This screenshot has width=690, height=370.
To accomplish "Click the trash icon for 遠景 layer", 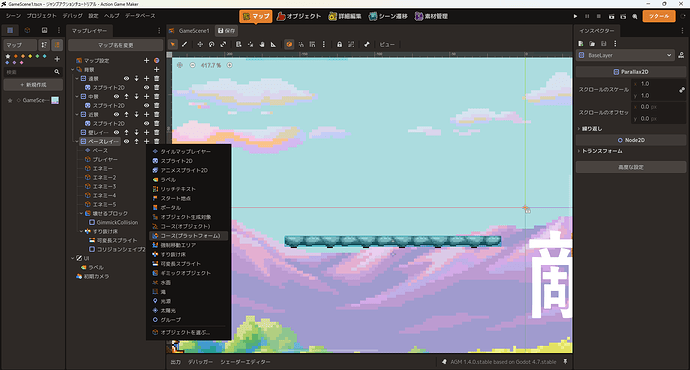I will pyautogui.click(x=157, y=79).
